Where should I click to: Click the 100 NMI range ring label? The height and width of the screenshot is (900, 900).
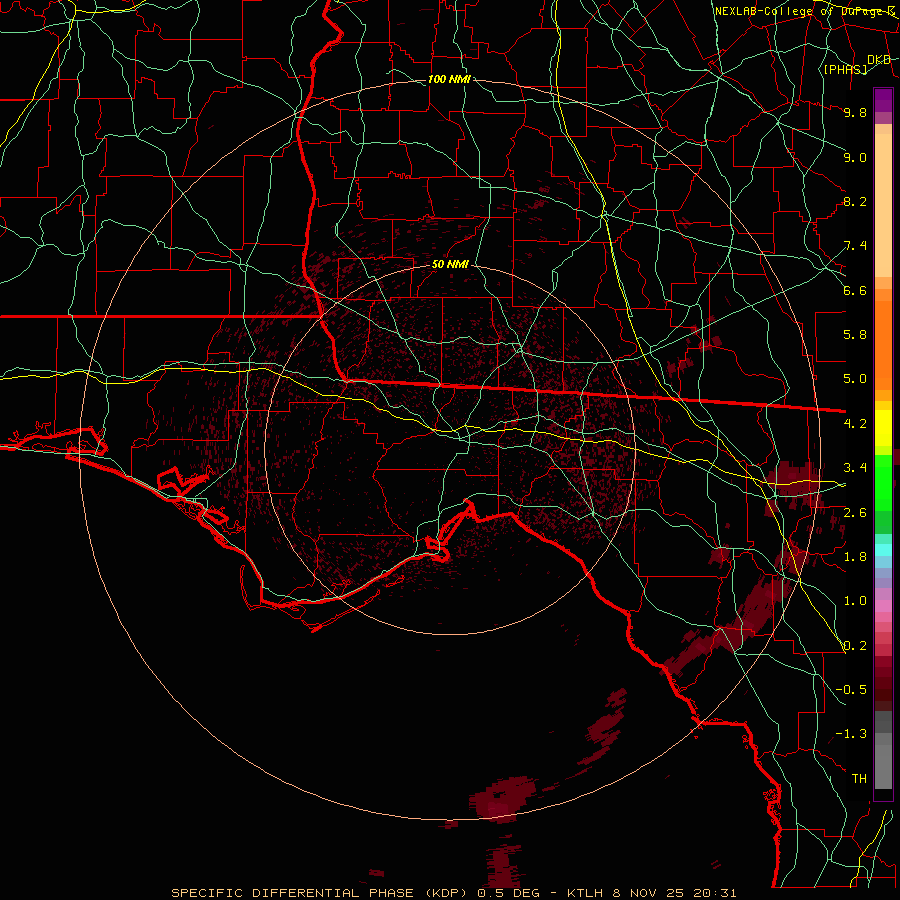[449, 79]
